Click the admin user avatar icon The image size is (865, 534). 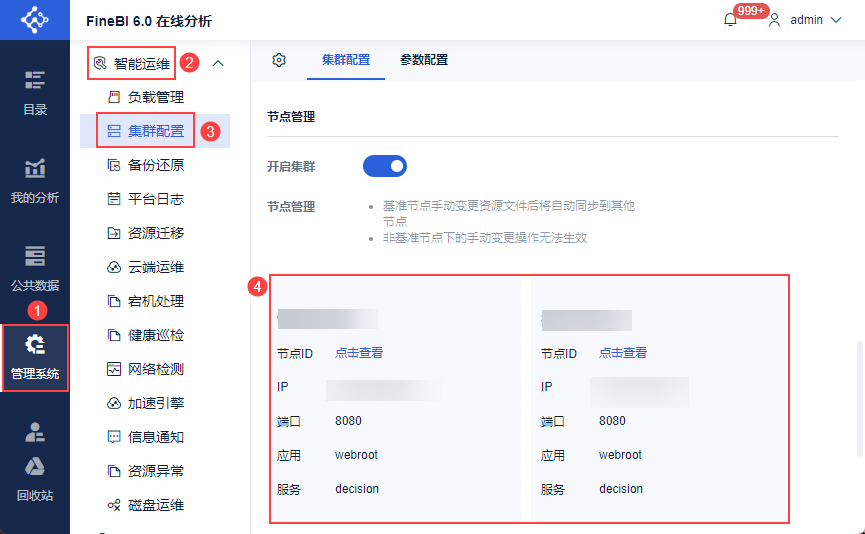(x=774, y=20)
